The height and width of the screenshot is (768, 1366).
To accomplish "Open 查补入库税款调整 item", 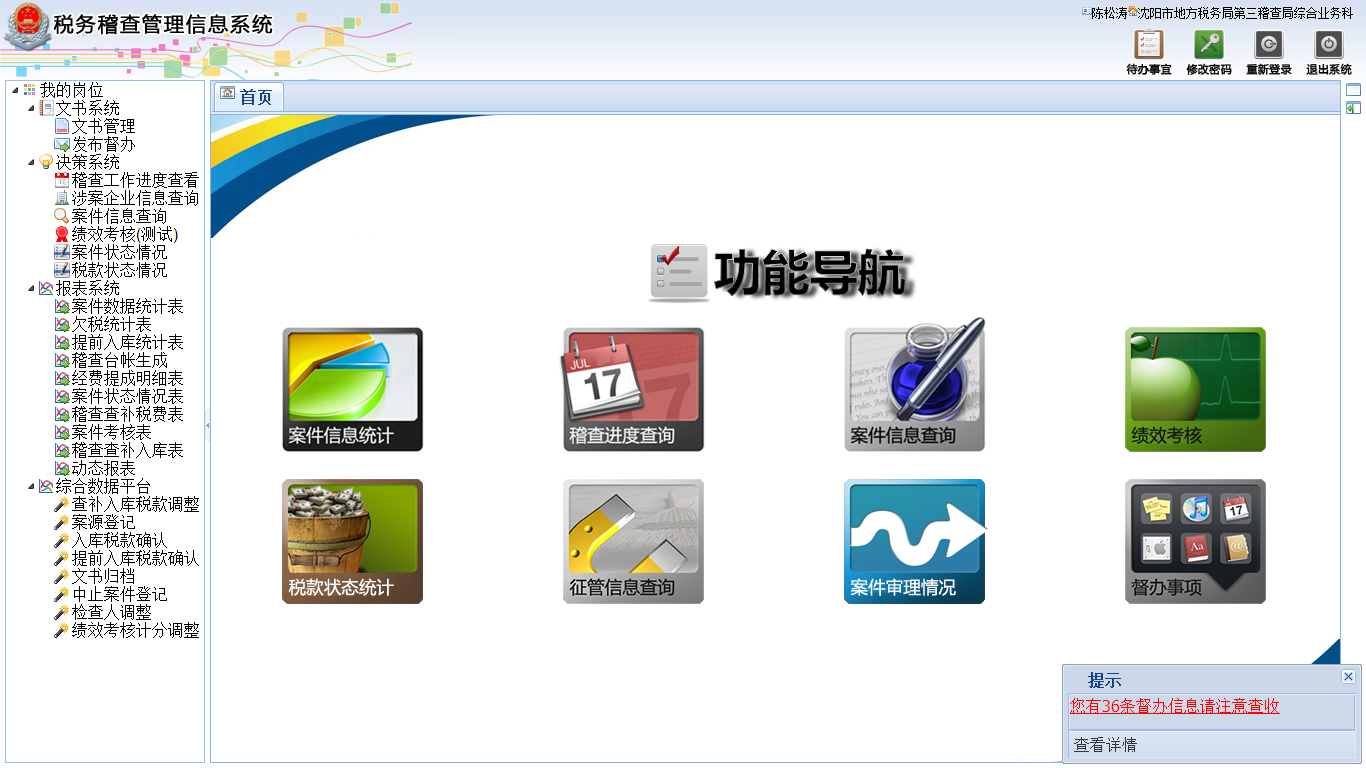I will point(135,505).
